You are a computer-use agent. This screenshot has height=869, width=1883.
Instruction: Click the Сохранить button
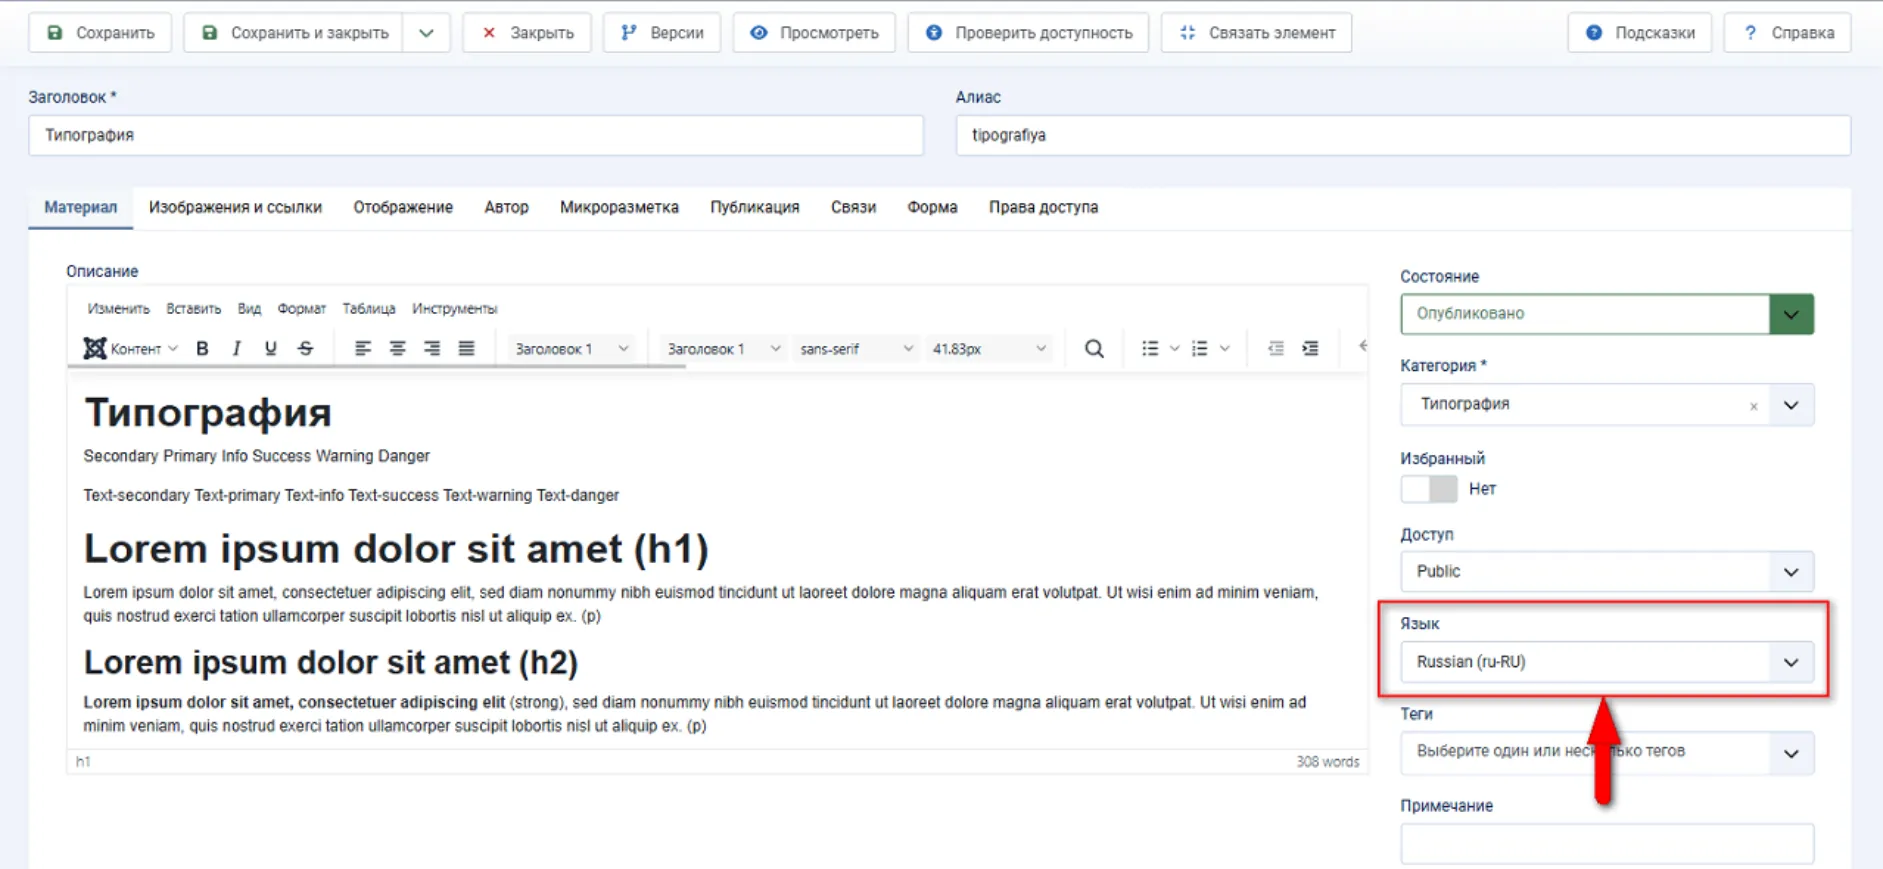[x=100, y=33]
